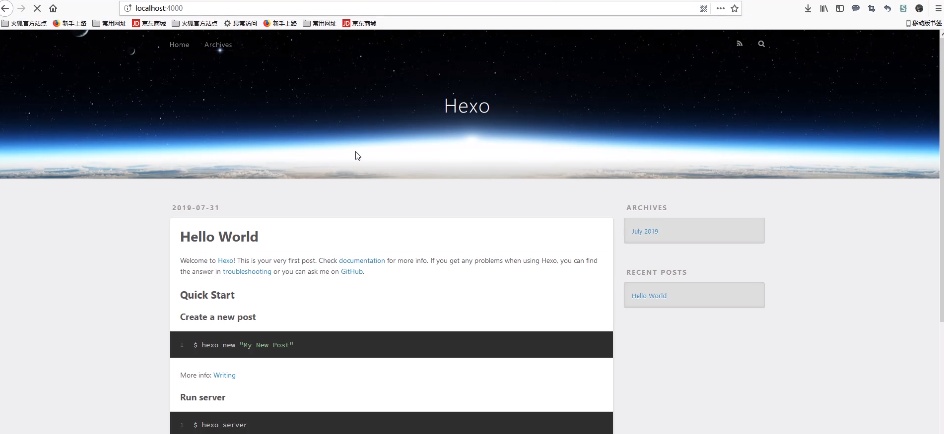
Task: Open July 2019 in Archives
Action: tap(645, 231)
